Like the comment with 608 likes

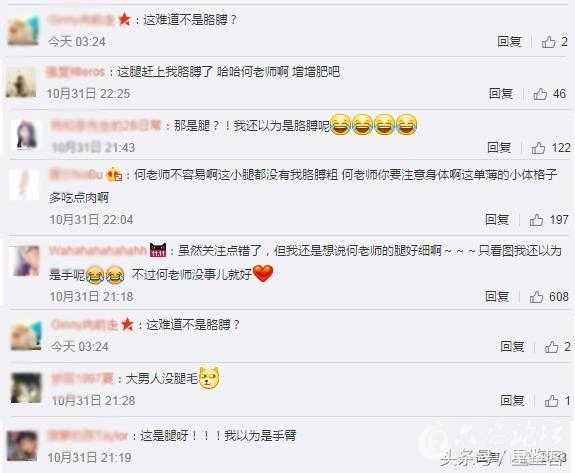[x=536, y=297]
